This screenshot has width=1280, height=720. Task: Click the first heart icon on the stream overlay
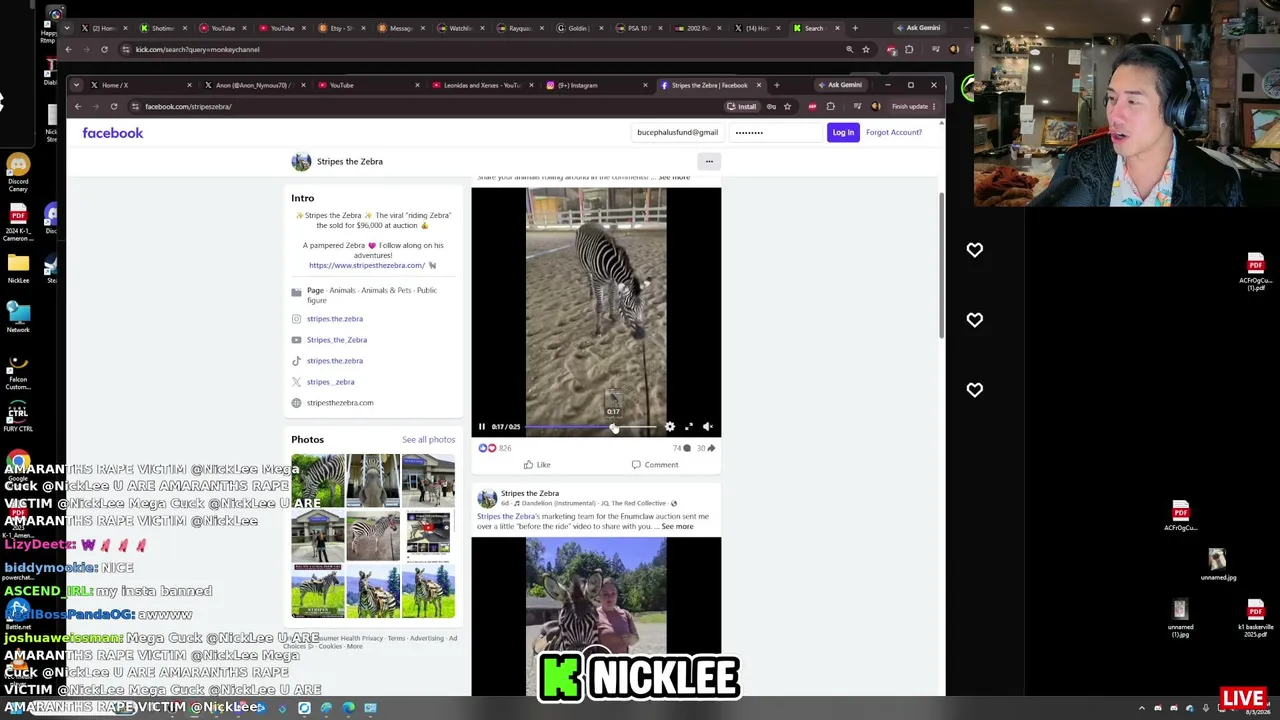(975, 250)
